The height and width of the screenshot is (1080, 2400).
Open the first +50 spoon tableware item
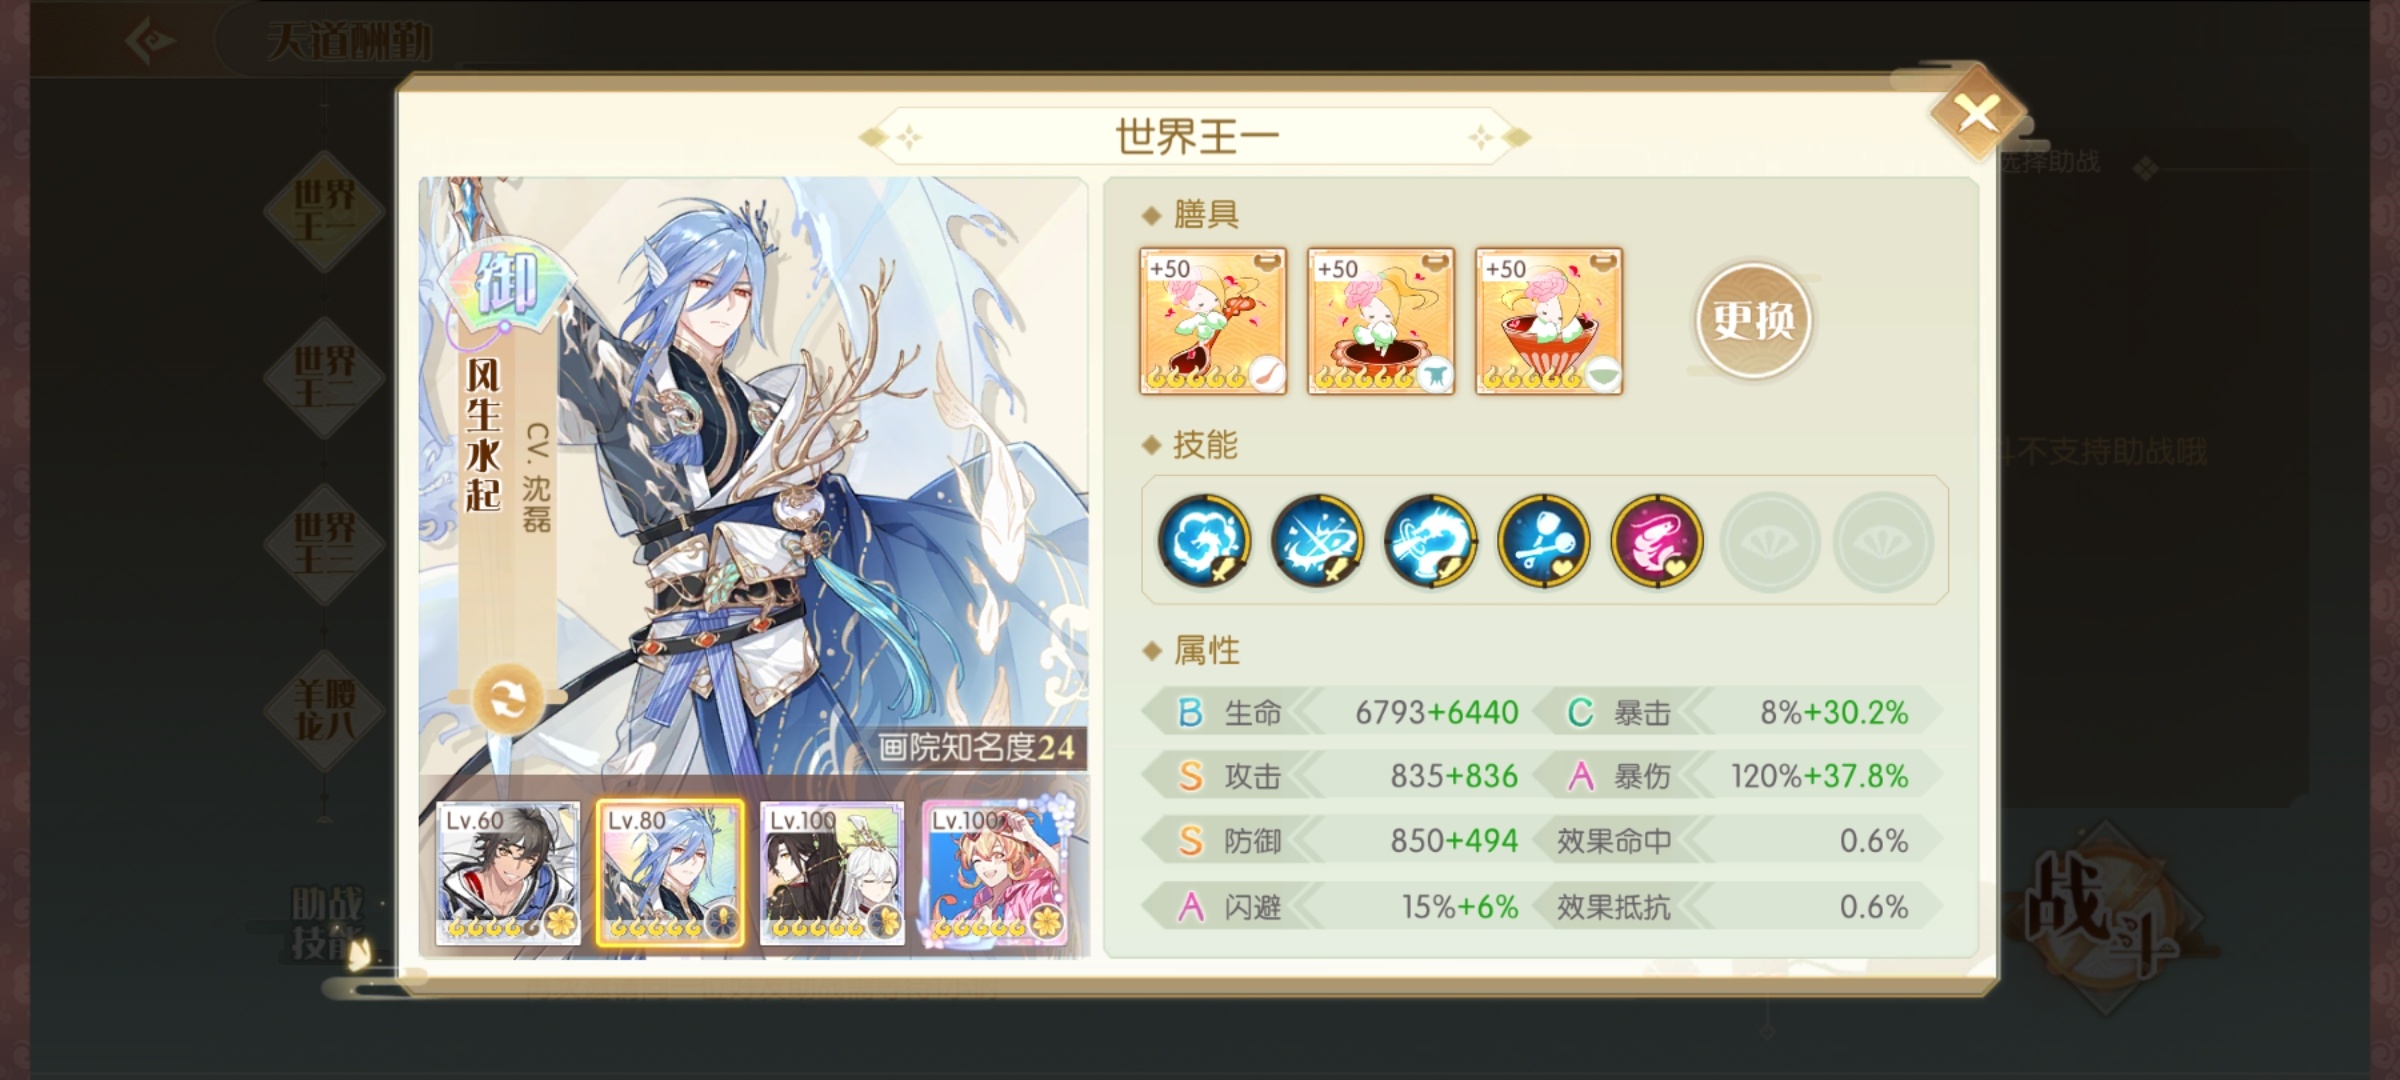(1213, 321)
